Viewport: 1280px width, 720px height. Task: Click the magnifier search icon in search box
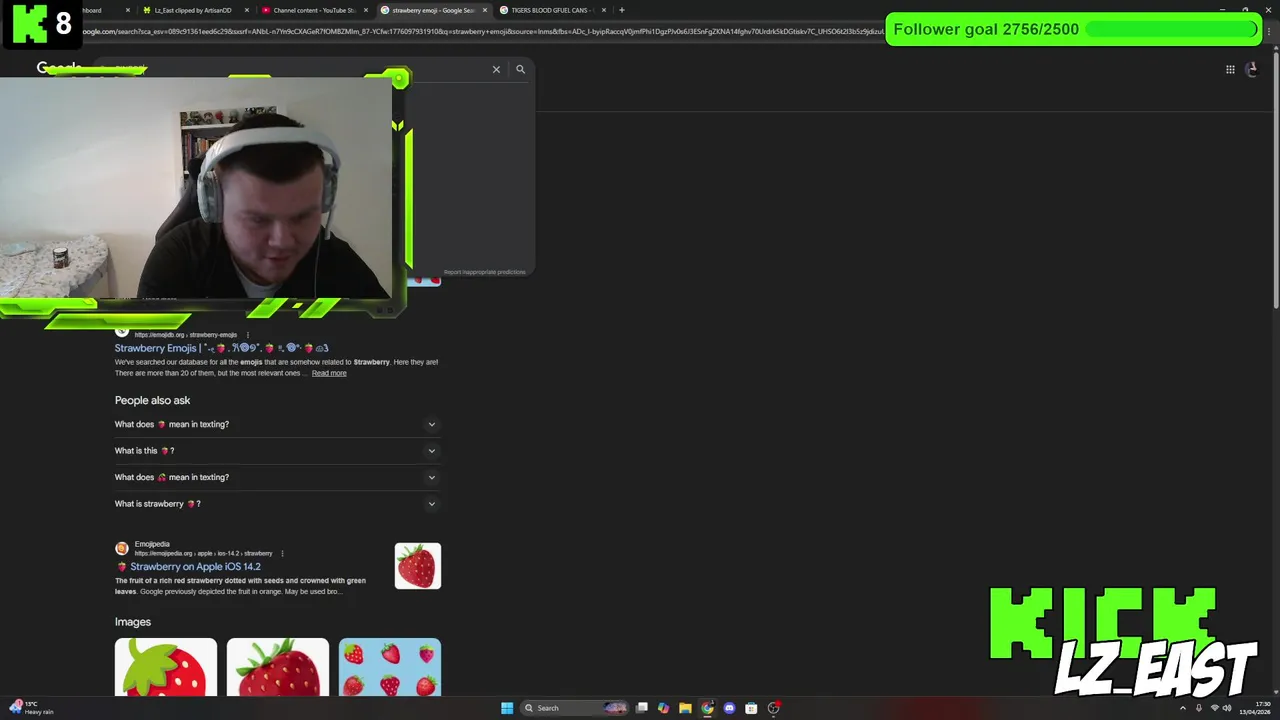click(520, 69)
